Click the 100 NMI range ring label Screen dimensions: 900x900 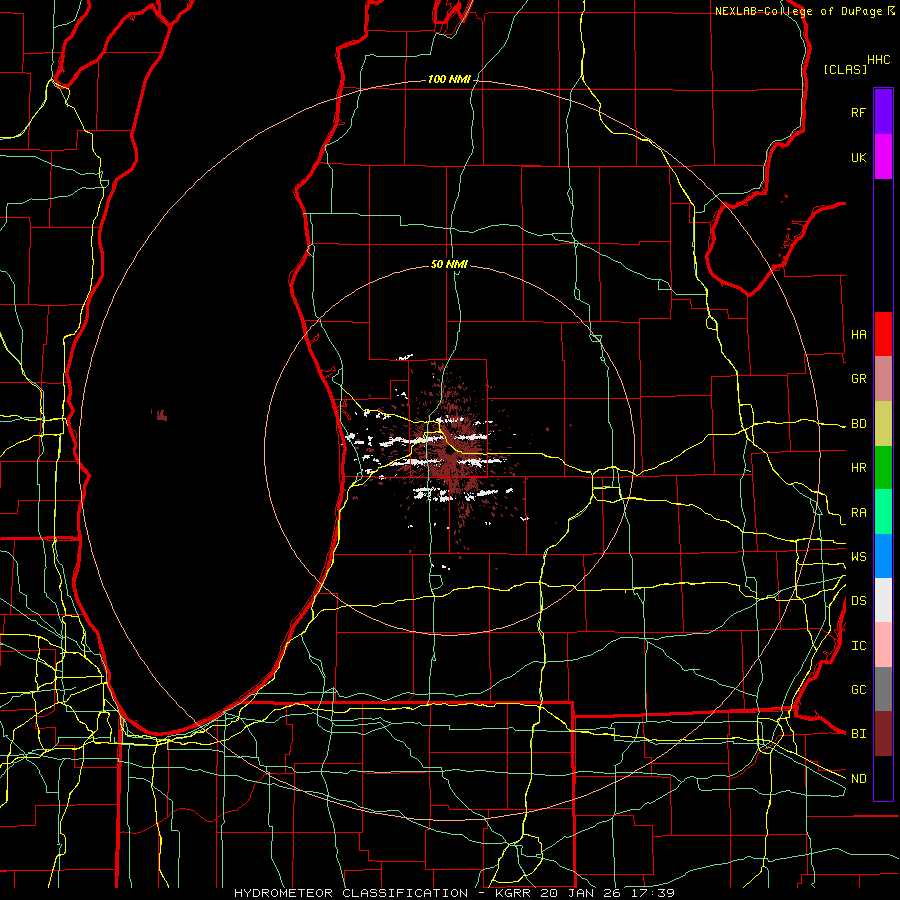pos(449,79)
